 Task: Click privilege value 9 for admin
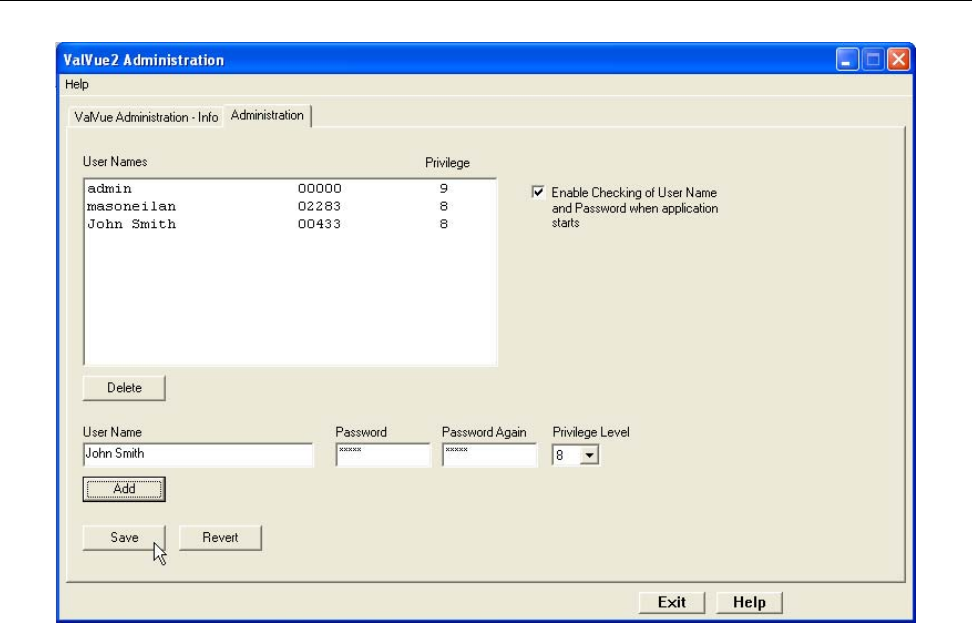coord(444,188)
